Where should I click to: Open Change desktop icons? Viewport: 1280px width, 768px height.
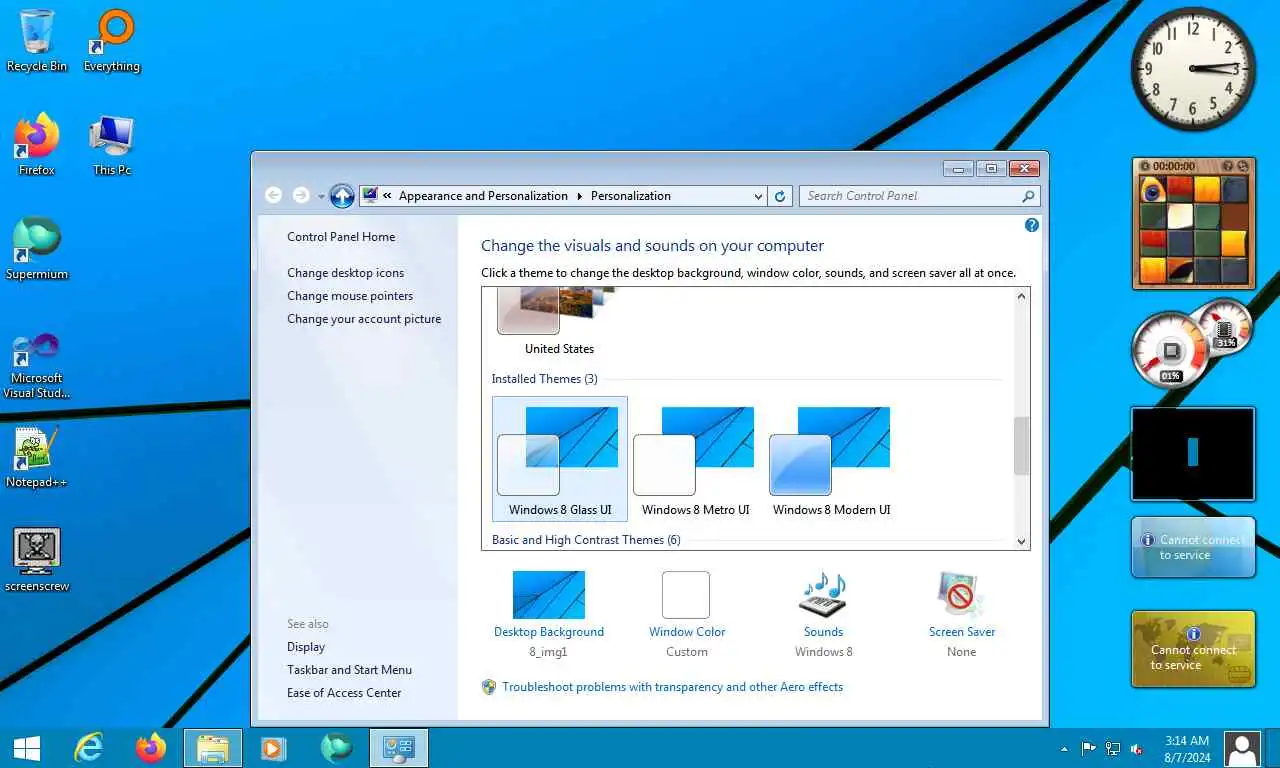tap(346, 273)
